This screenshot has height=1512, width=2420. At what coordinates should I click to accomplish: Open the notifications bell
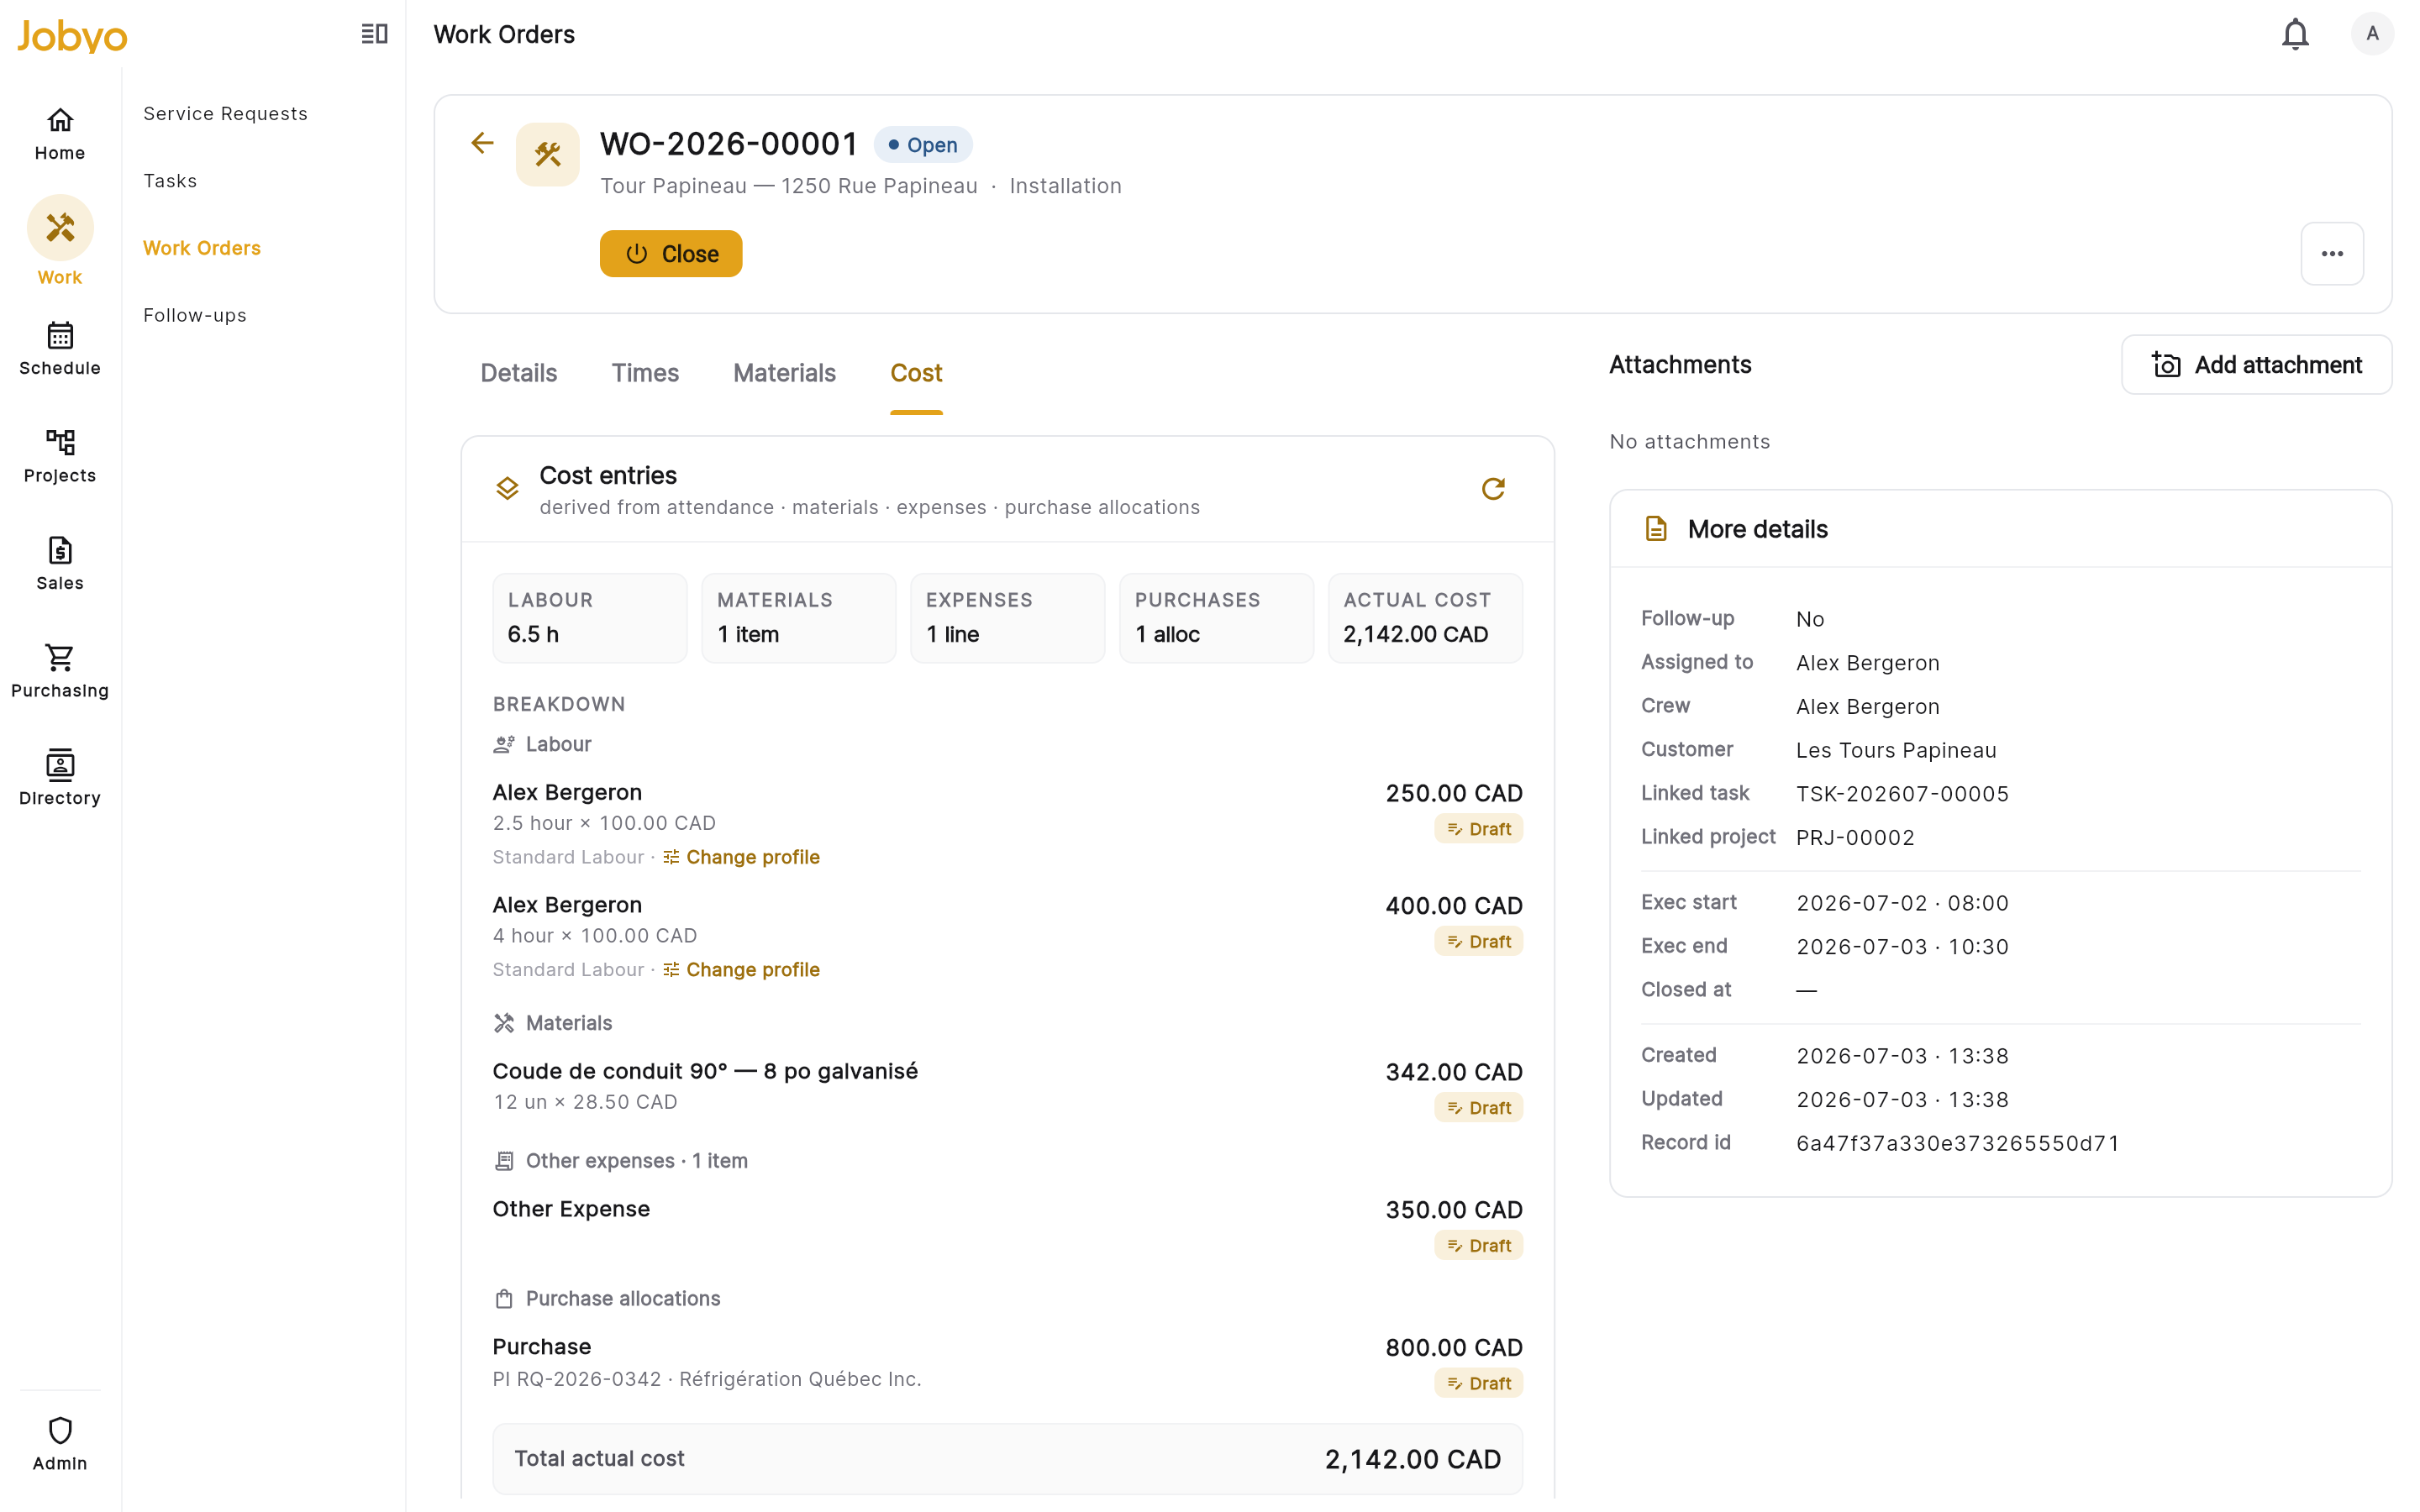point(2295,34)
